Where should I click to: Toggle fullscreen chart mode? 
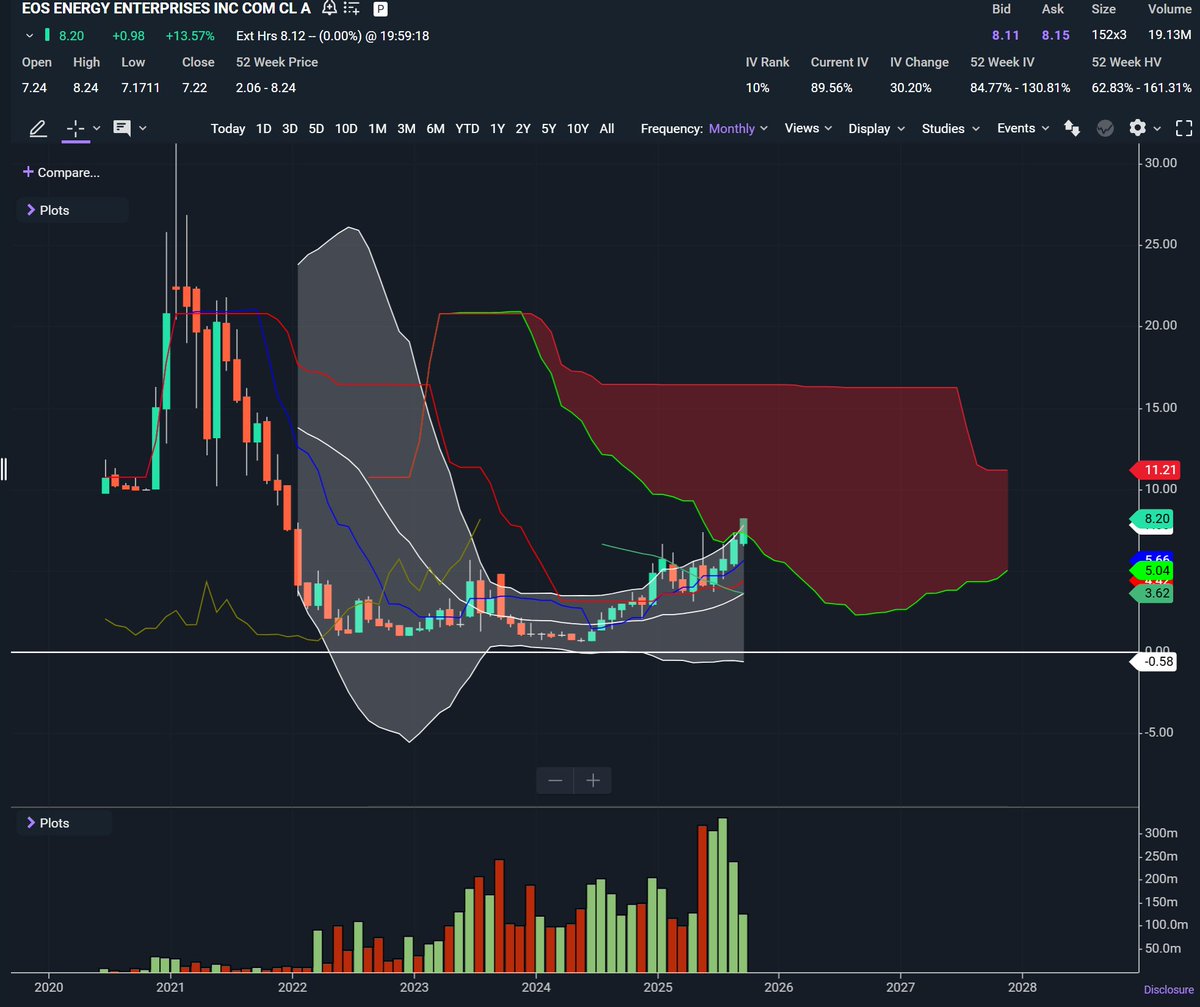1184,128
